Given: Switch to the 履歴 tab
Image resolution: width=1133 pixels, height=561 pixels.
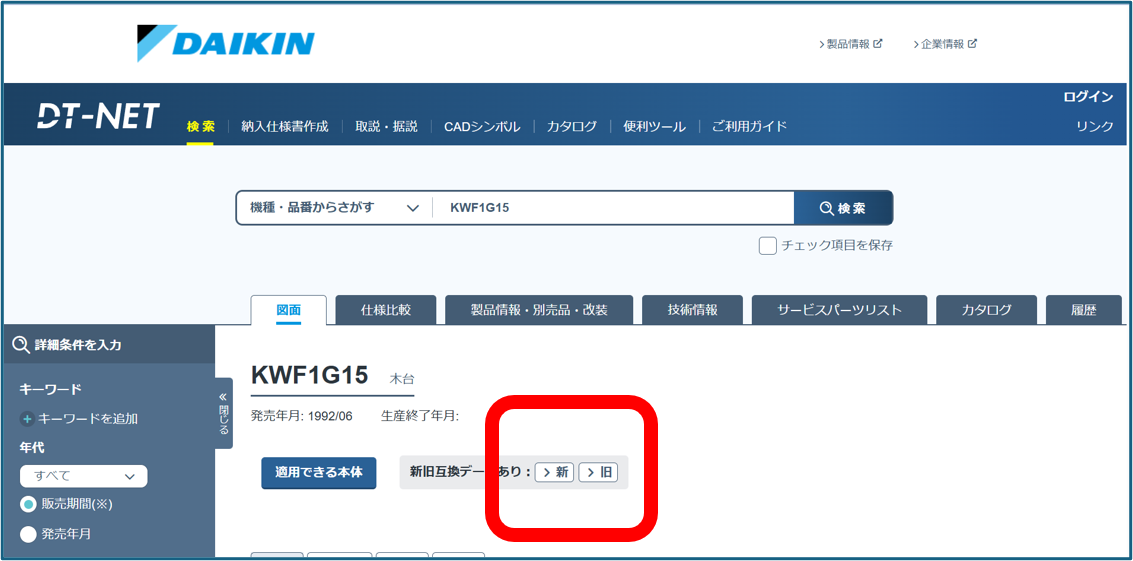Looking at the screenshot, I should (1084, 310).
